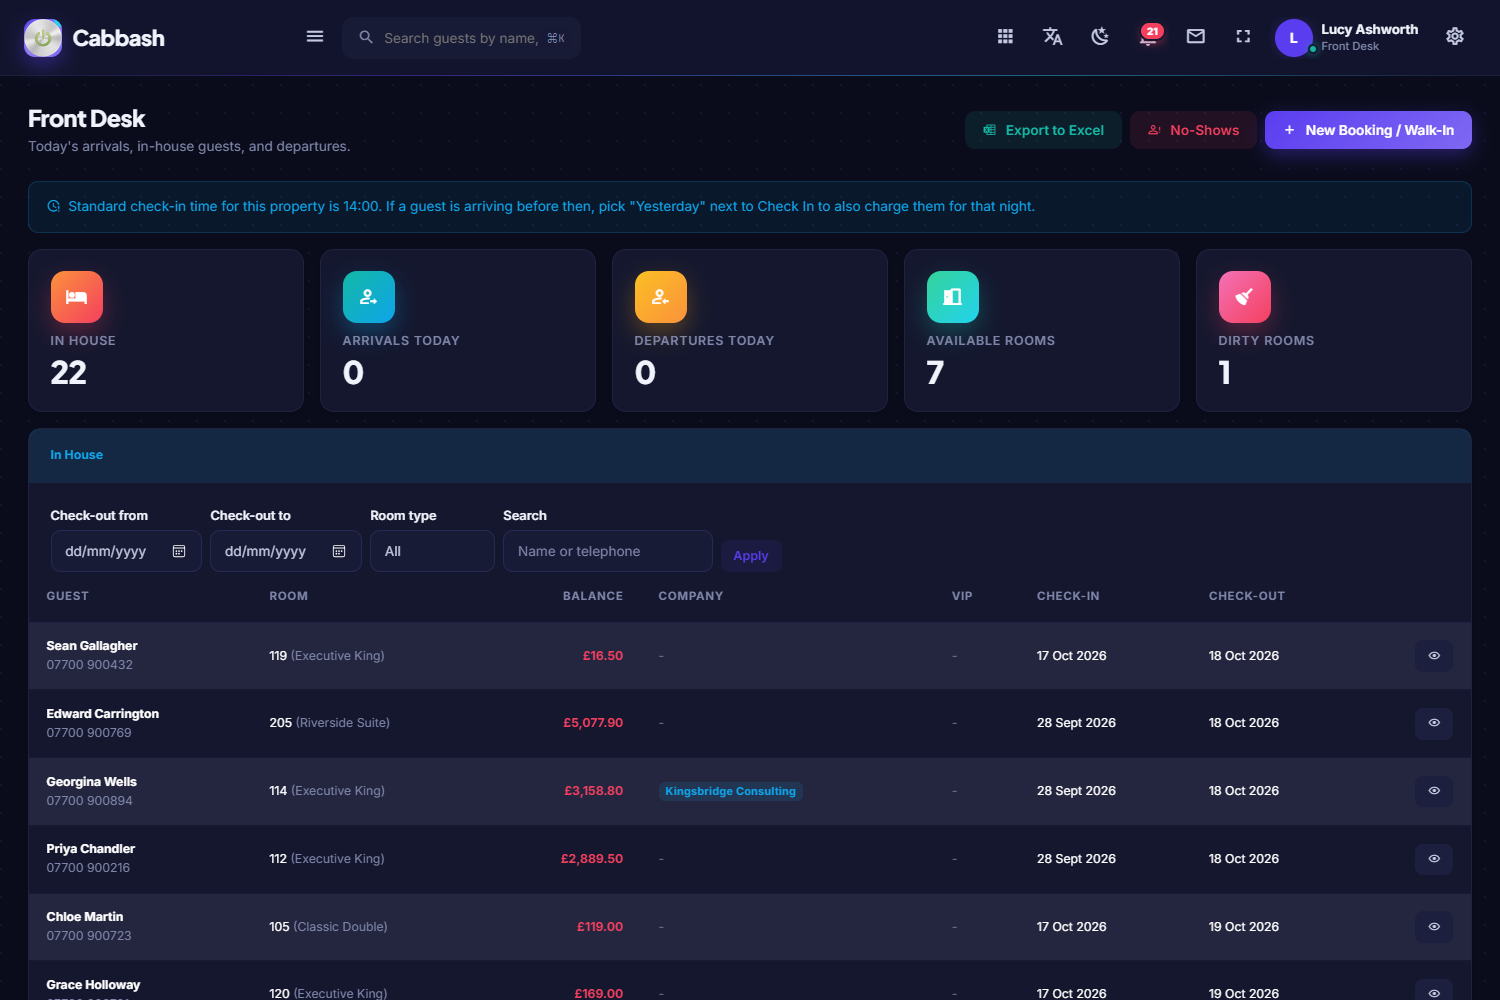
Task: Open the settings gear icon
Action: [x=1455, y=37]
